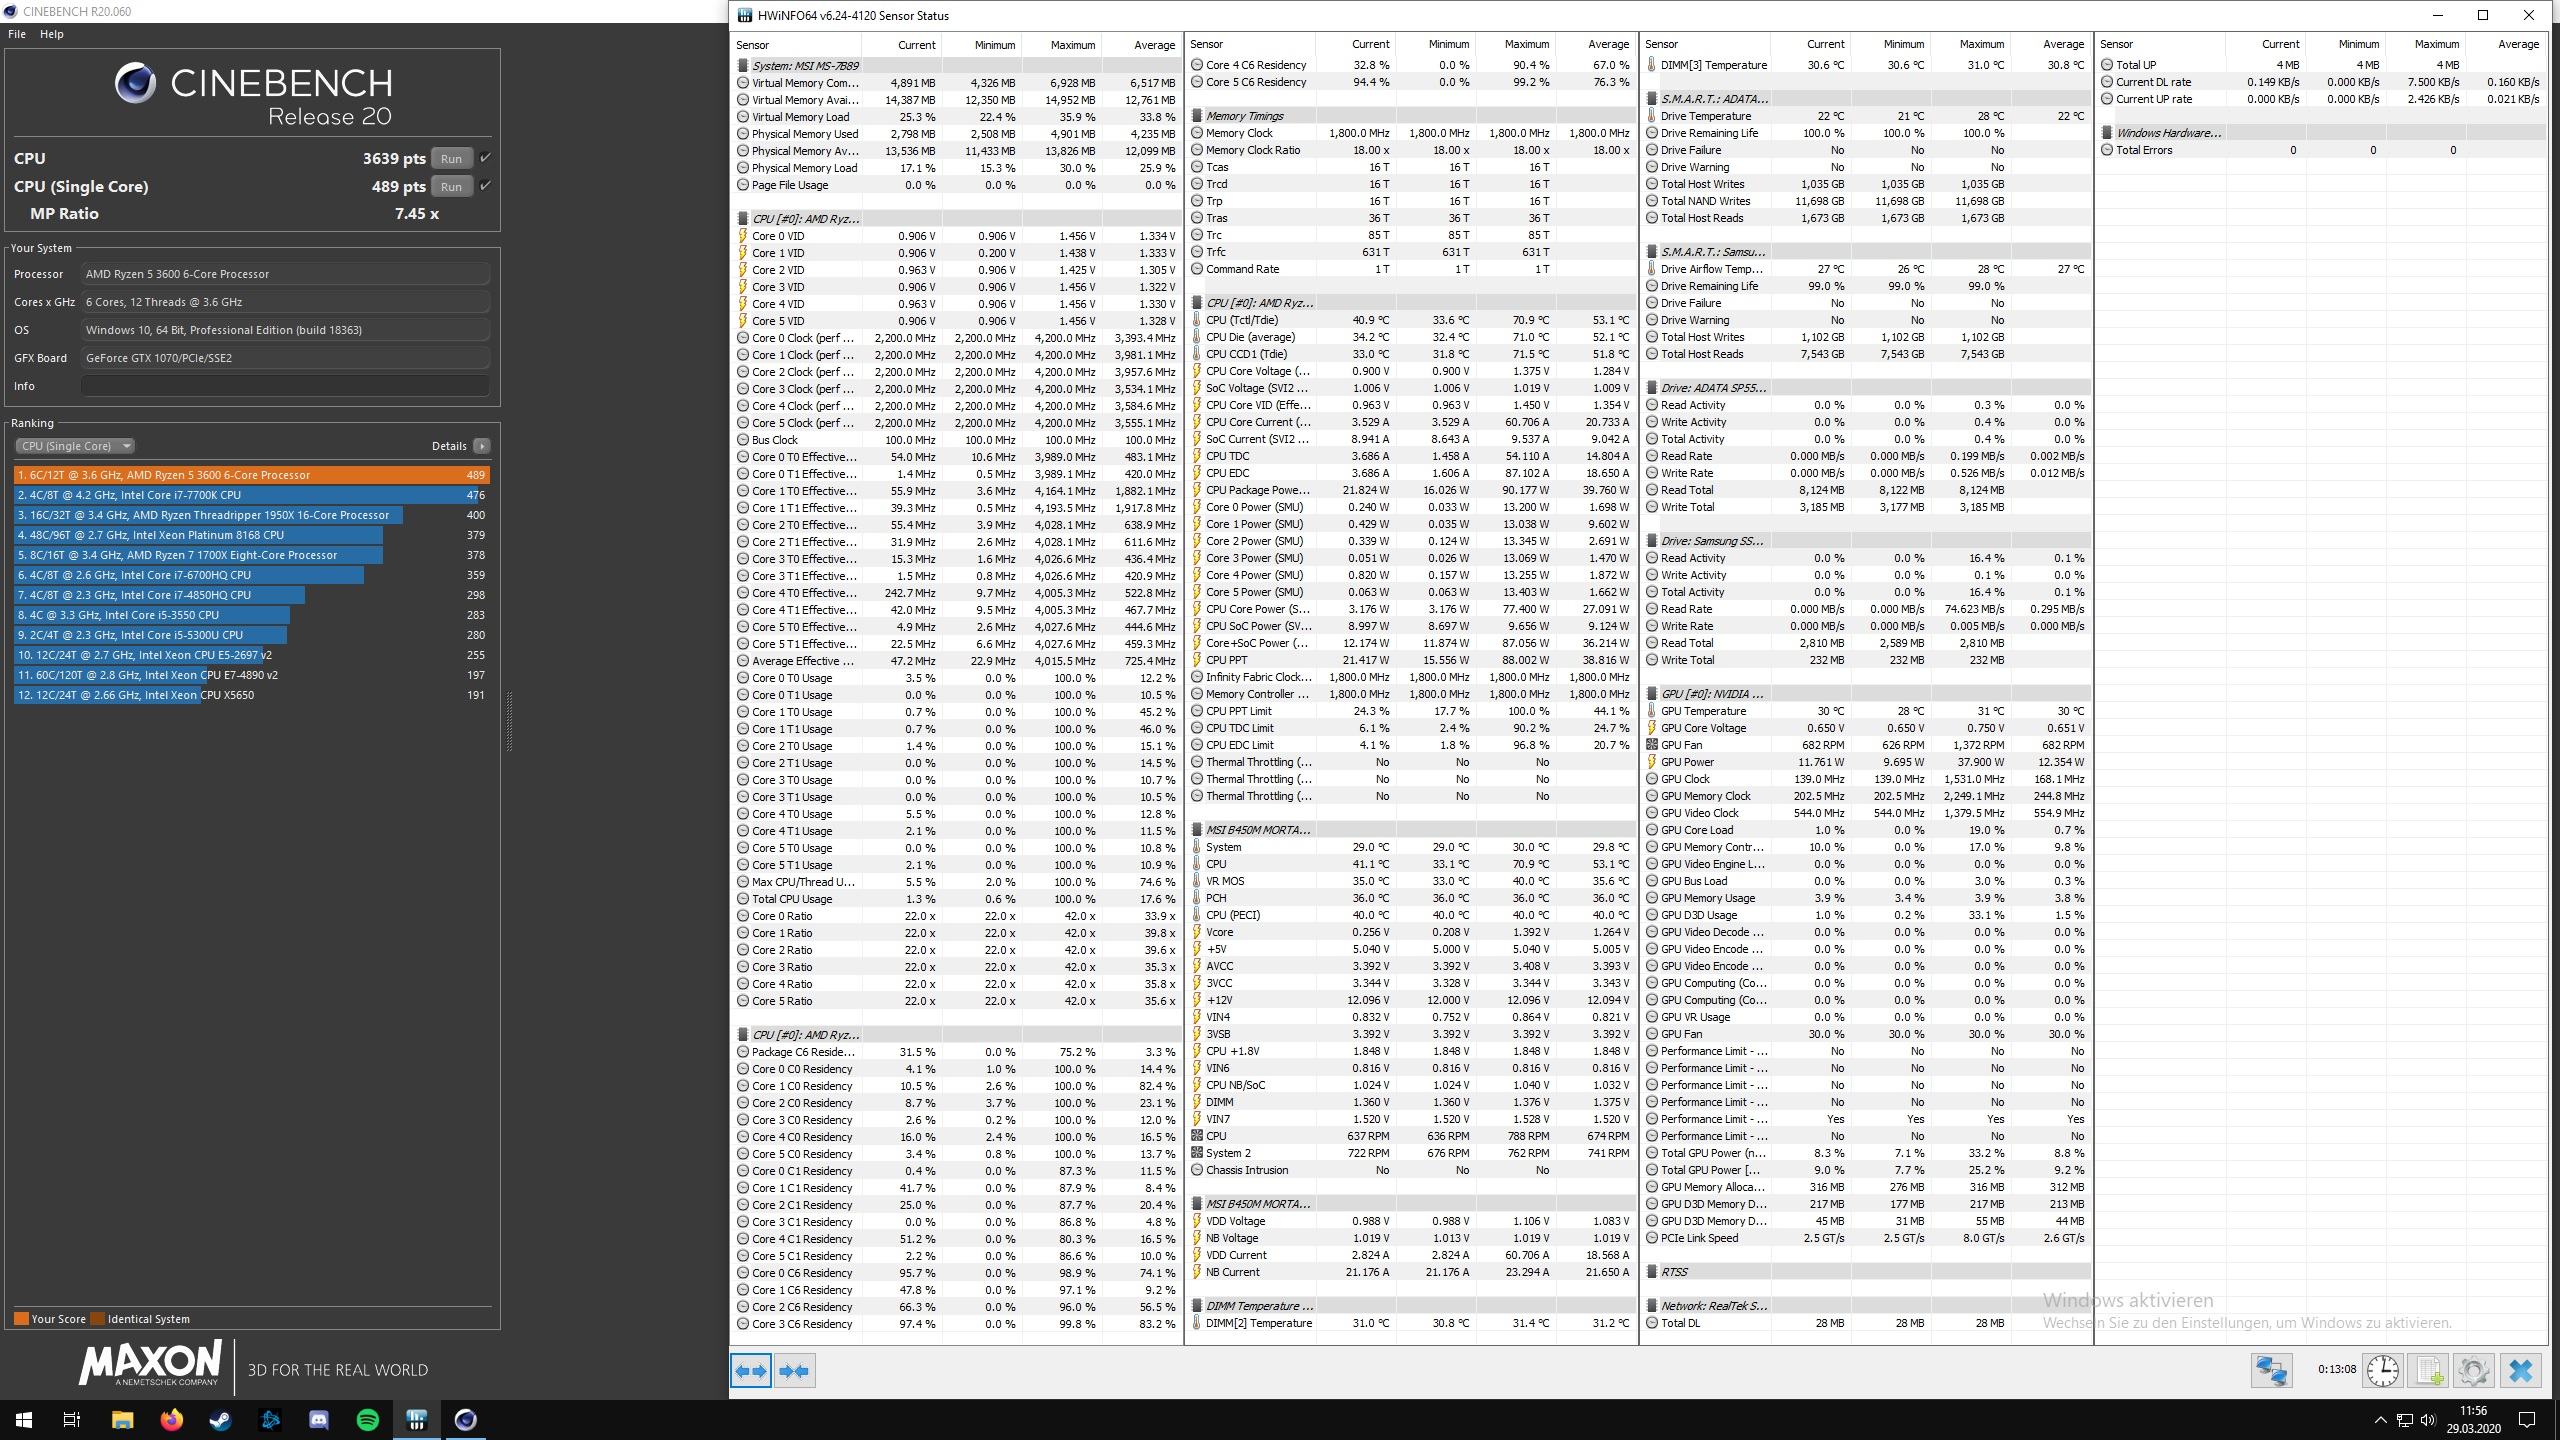
Task: Open Spotify from the taskbar
Action: point(368,1419)
